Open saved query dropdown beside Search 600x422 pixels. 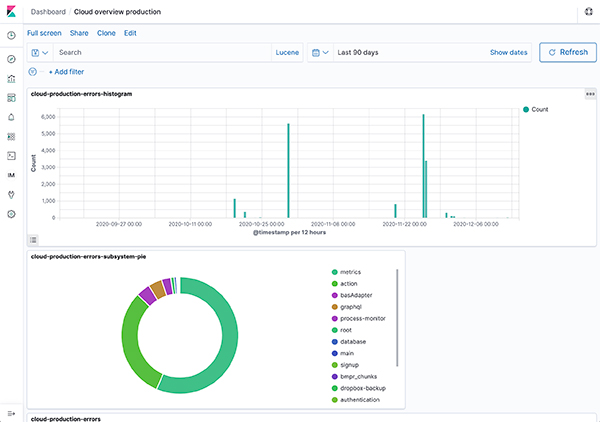tap(40, 52)
